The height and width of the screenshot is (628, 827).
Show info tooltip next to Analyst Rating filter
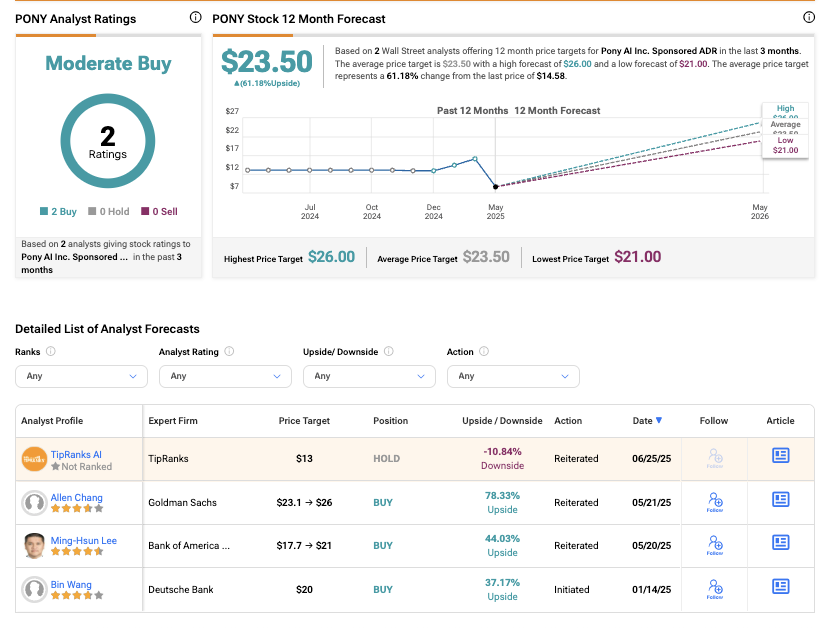coord(229,351)
